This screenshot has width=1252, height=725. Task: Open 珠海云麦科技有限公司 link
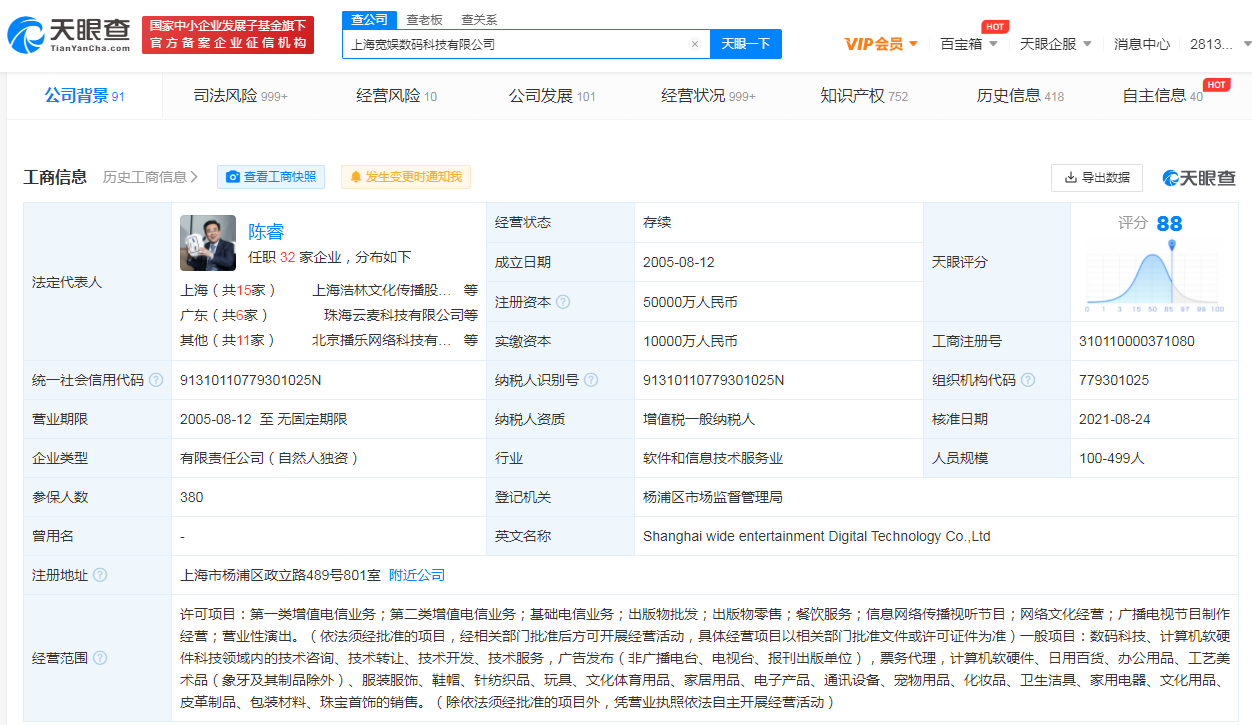[x=393, y=315]
